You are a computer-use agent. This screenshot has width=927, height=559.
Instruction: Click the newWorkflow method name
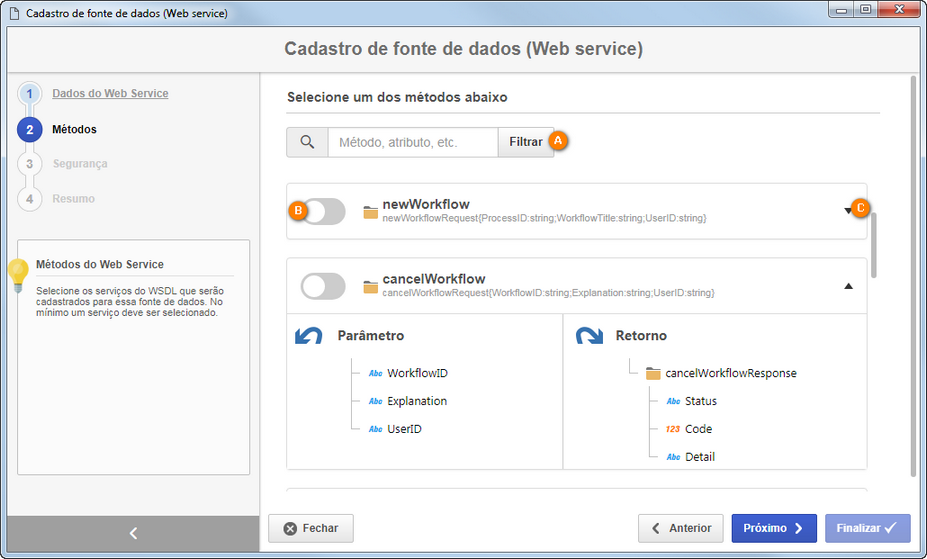point(426,204)
